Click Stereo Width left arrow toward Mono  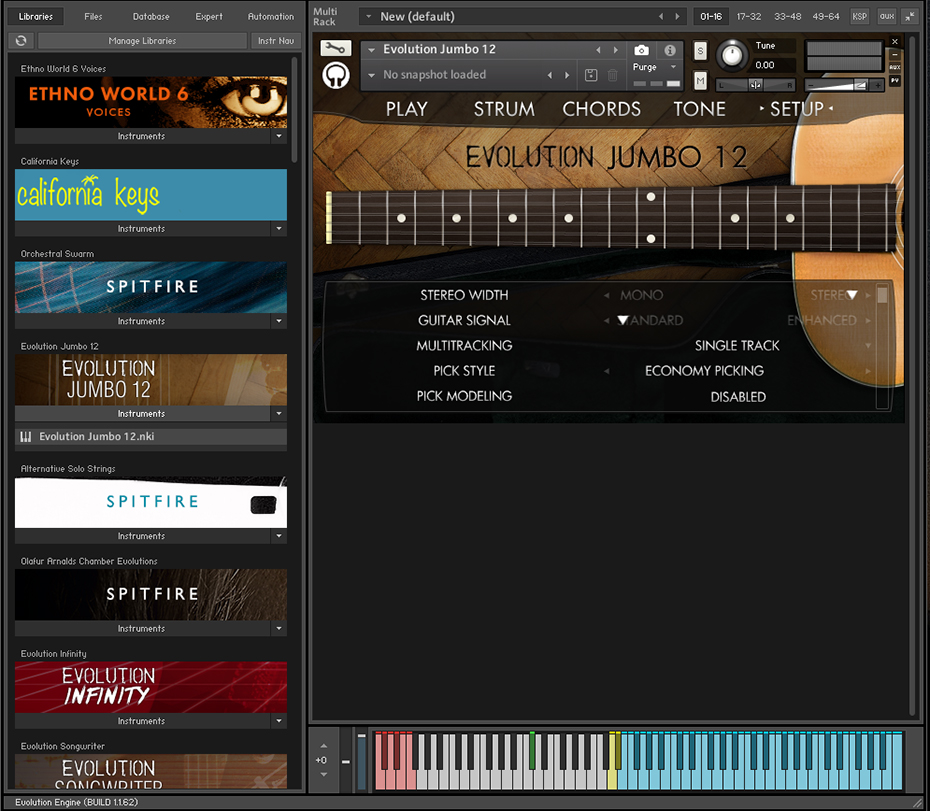(x=606, y=295)
